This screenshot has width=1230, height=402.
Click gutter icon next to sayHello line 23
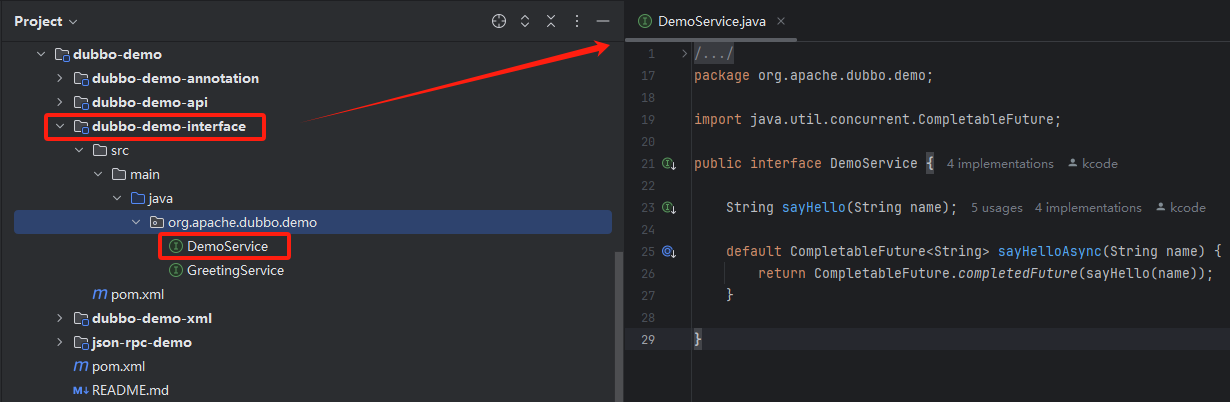click(670, 208)
